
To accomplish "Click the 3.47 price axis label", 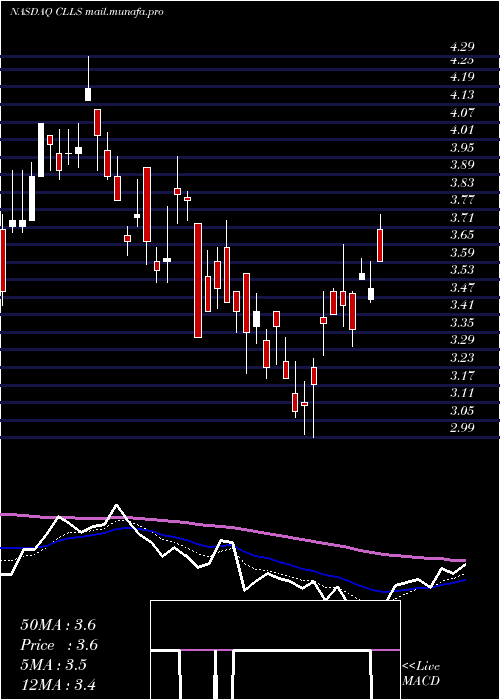I will 462,288.
